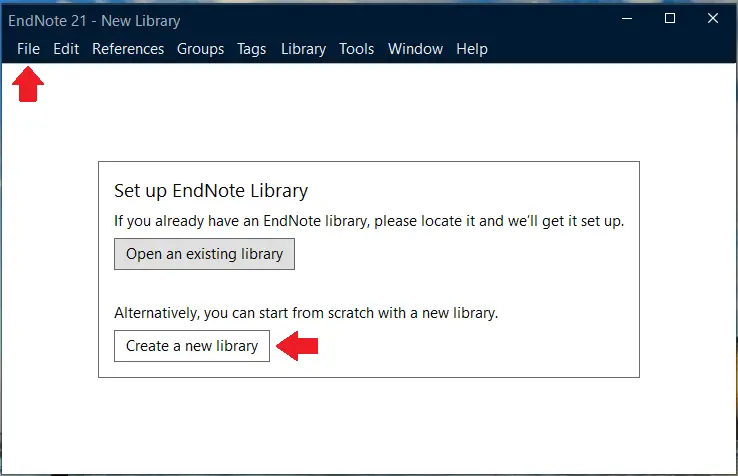Image resolution: width=738 pixels, height=476 pixels.
Task: Maximize the EndNote 21 window
Action: [670, 18]
